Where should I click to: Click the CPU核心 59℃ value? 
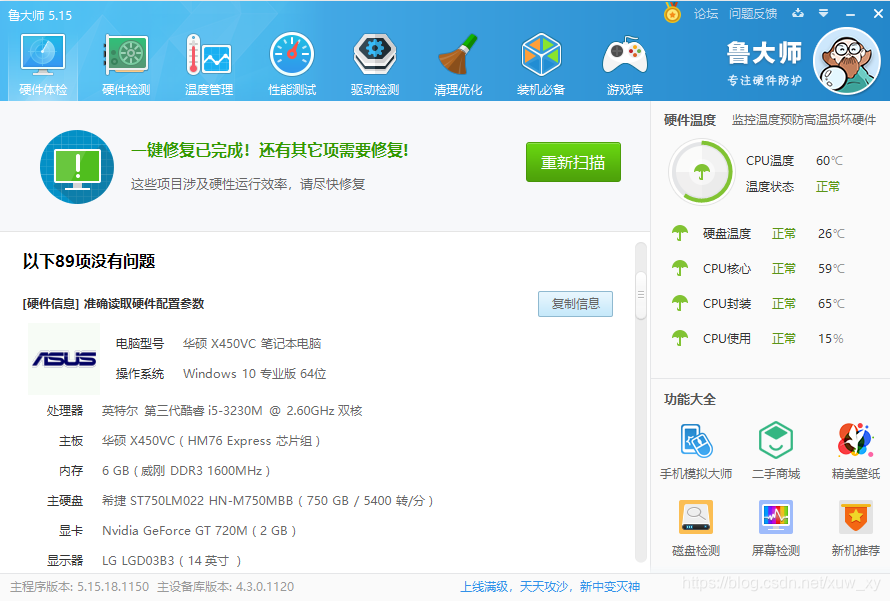click(x=831, y=268)
